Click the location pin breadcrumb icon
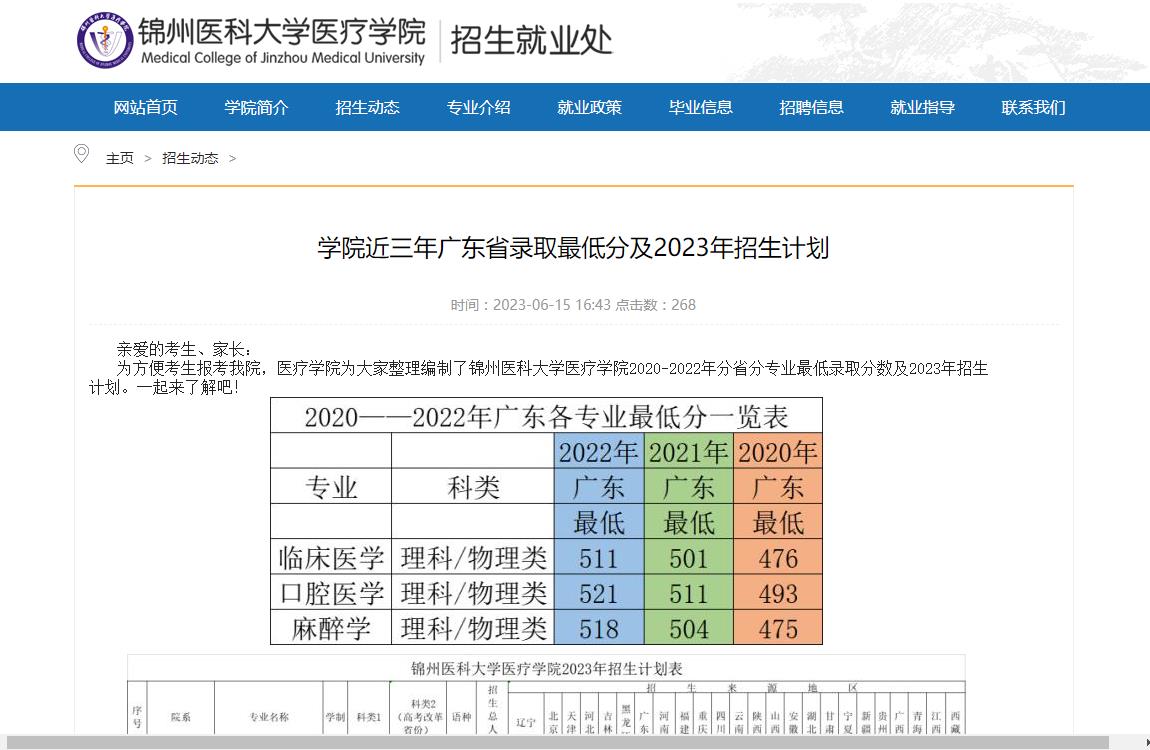Screen dimensions: 1150x750 click(81, 154)
